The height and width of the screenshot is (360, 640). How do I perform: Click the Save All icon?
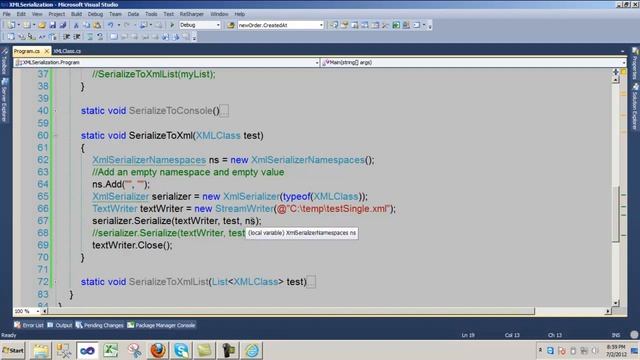point(63,25)
